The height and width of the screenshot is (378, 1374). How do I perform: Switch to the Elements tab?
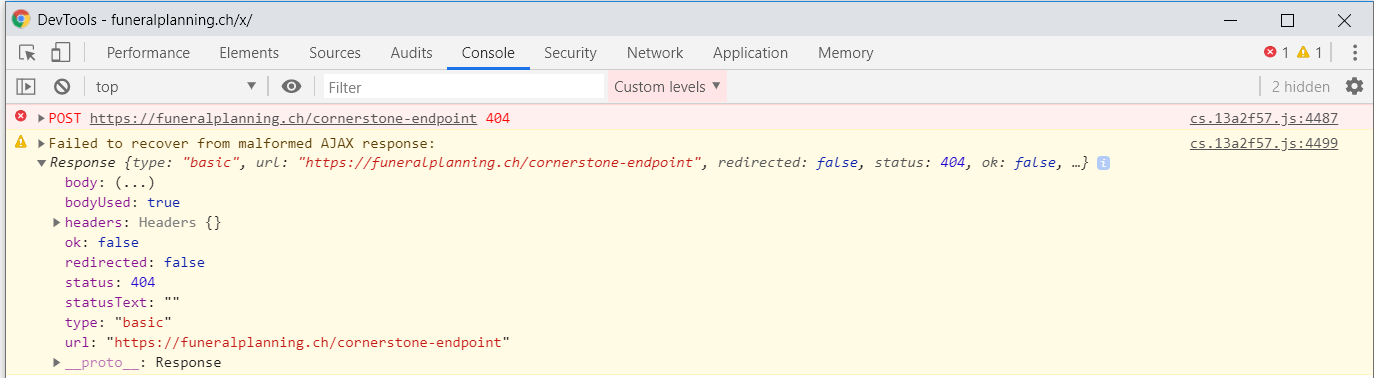pos(249,53)
